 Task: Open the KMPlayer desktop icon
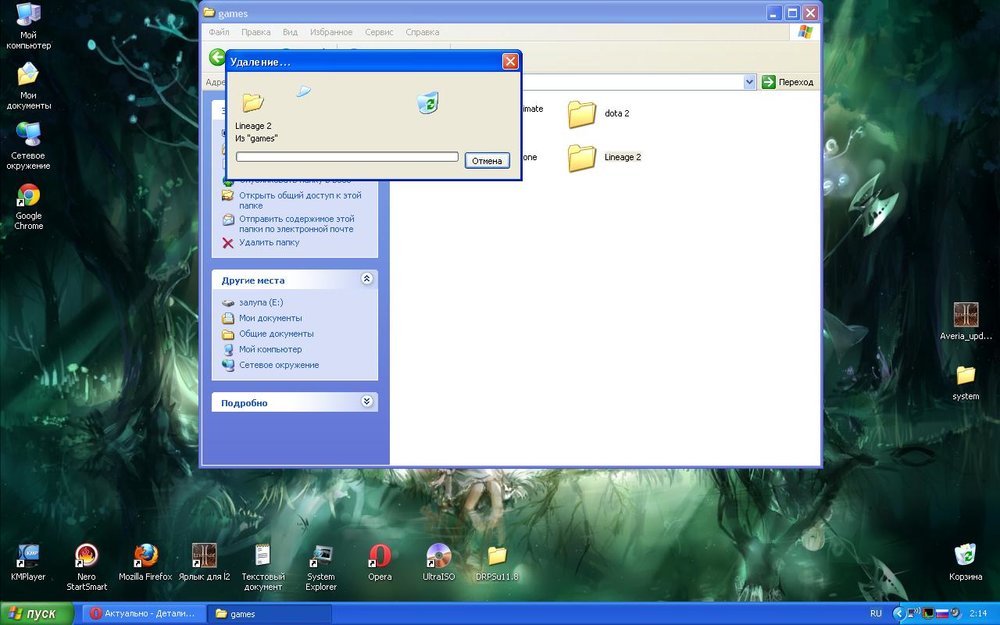[x=28, y=556]
